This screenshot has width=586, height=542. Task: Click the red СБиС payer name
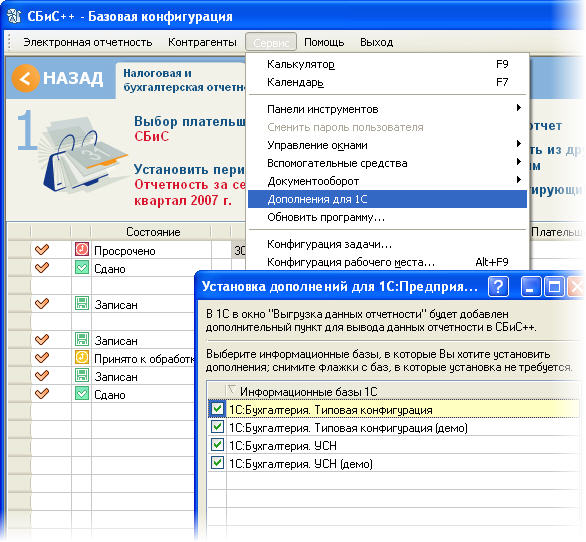coord(152,136)
